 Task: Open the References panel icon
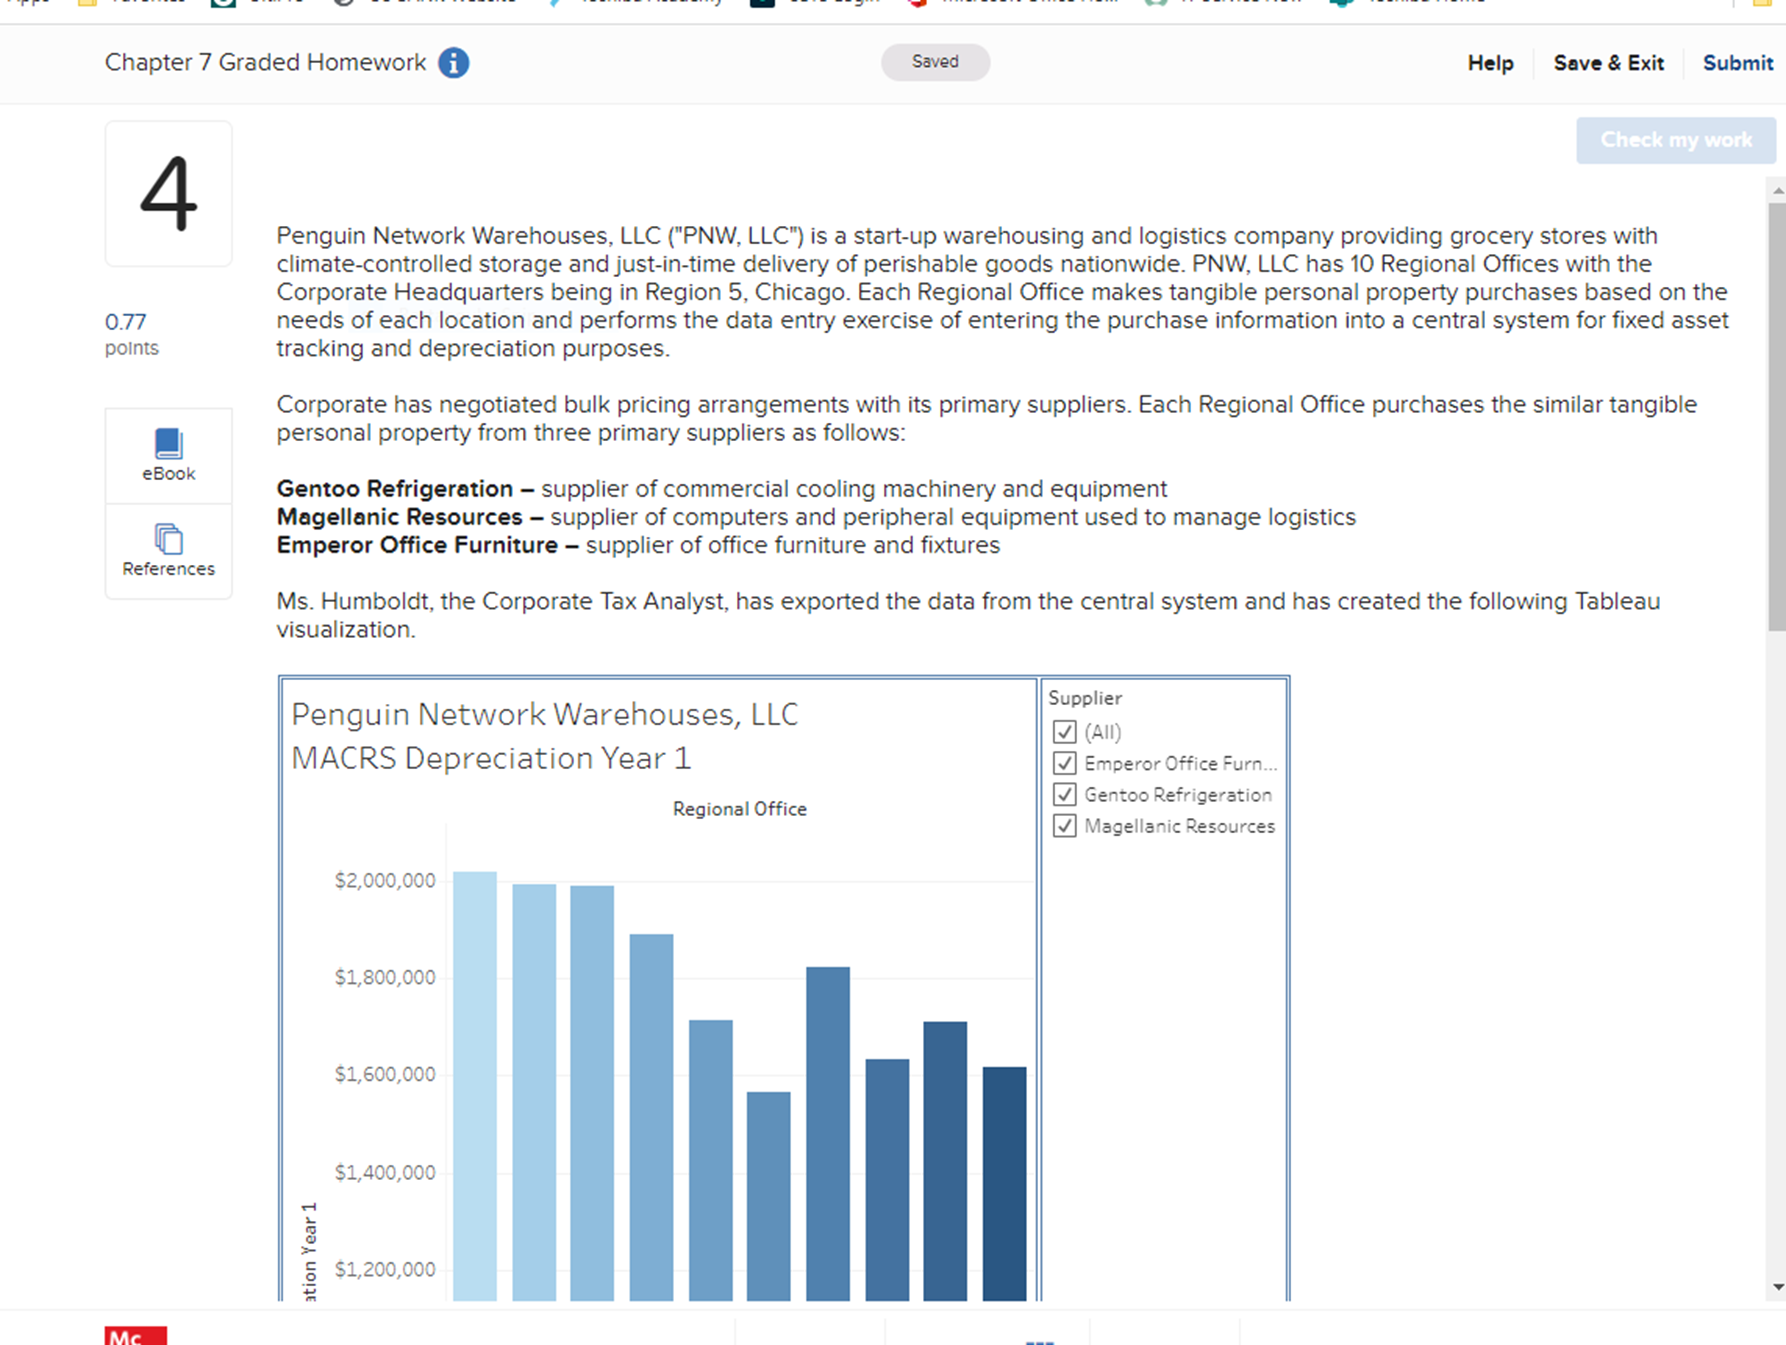click(168, 550)
